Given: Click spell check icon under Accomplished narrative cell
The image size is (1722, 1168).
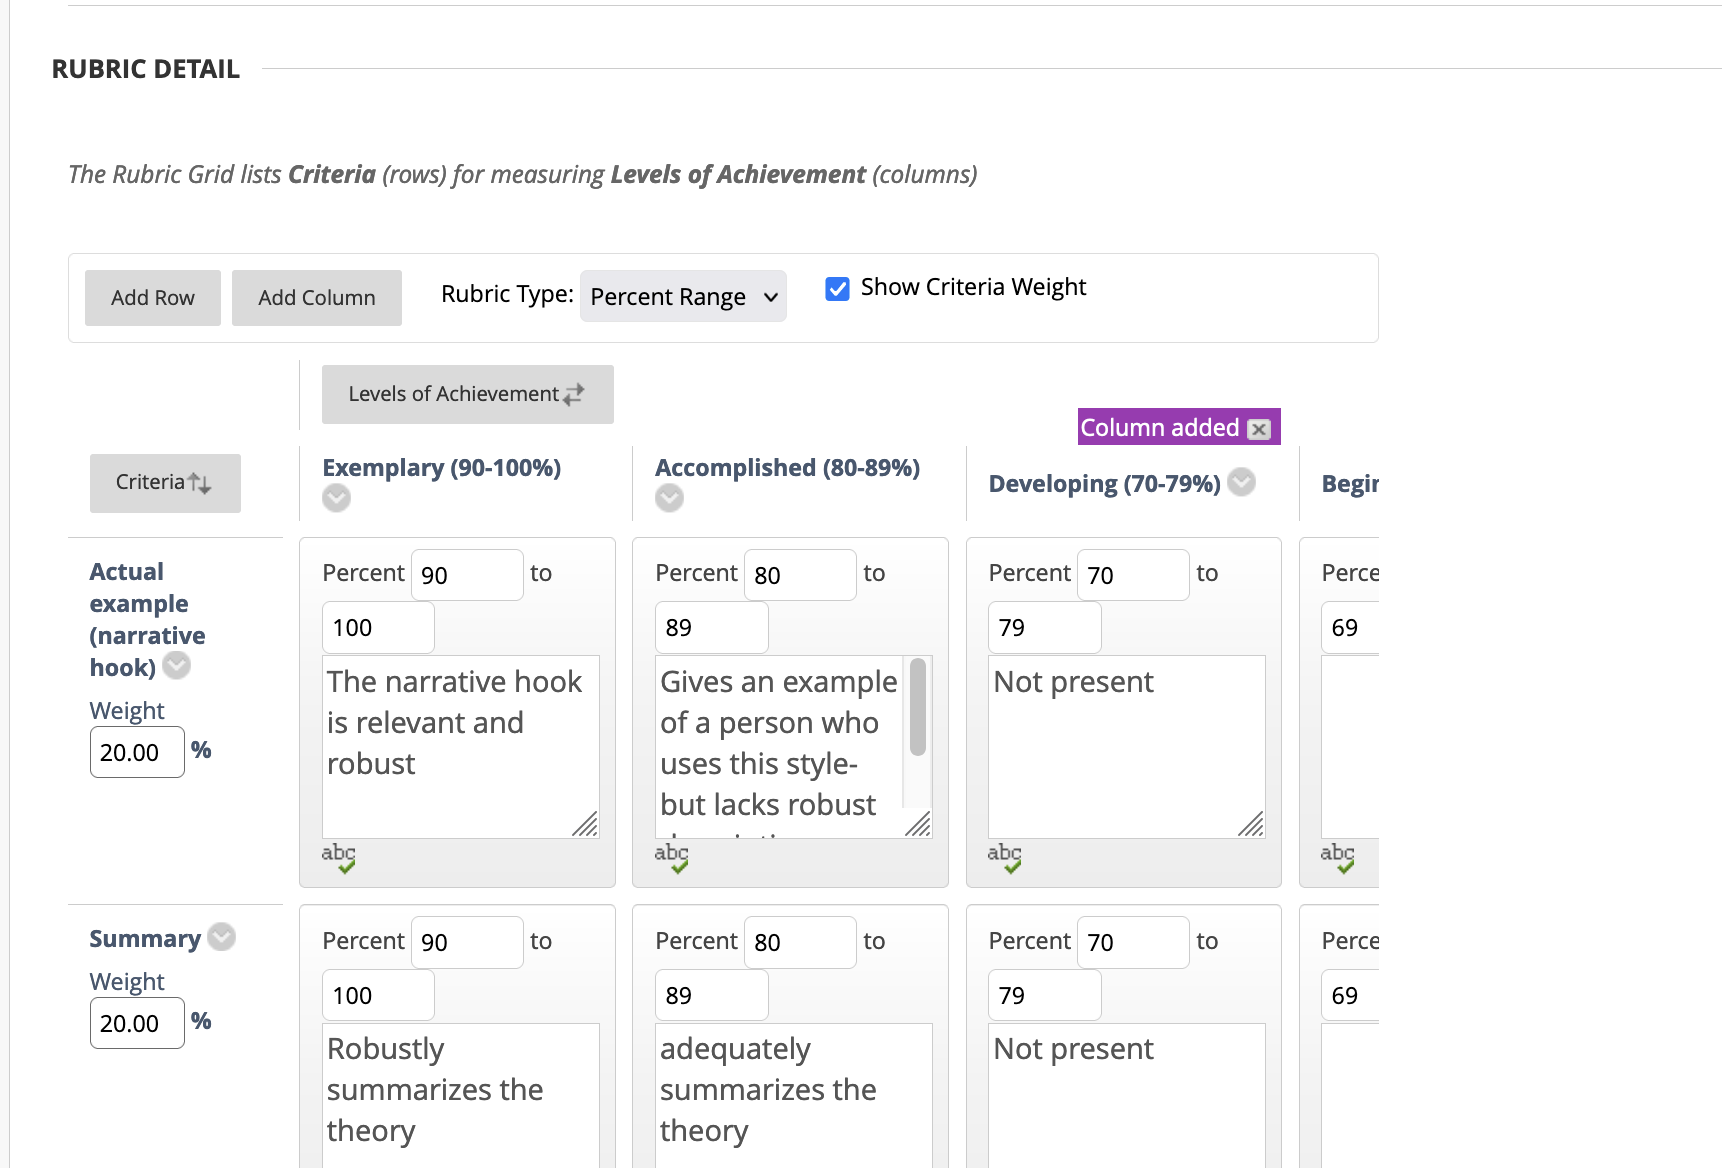Looking at the screenshot, I should tap(672, 857).
